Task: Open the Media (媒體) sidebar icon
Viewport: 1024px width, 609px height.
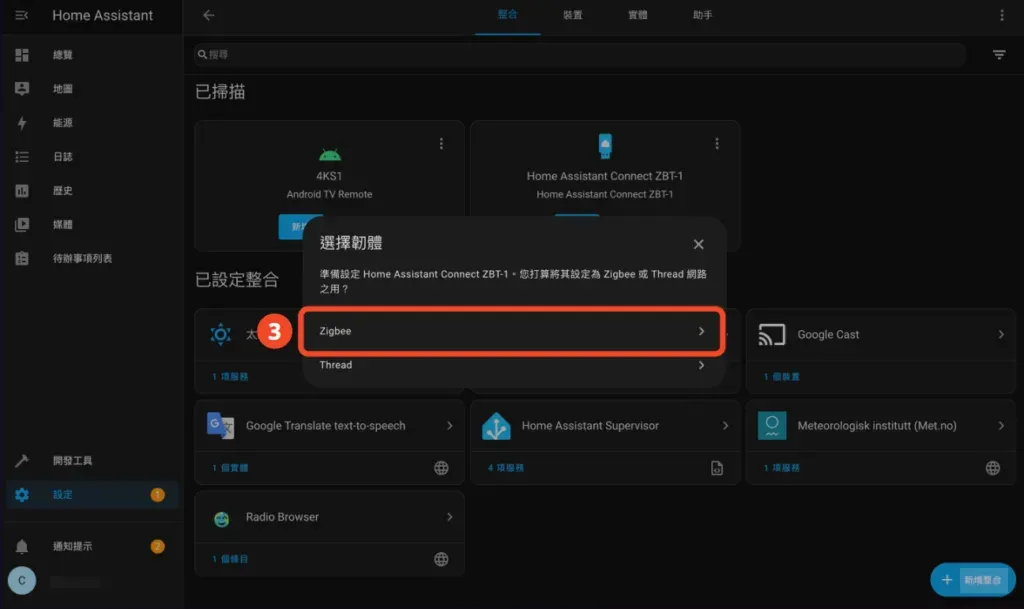Action: point(20,224)
